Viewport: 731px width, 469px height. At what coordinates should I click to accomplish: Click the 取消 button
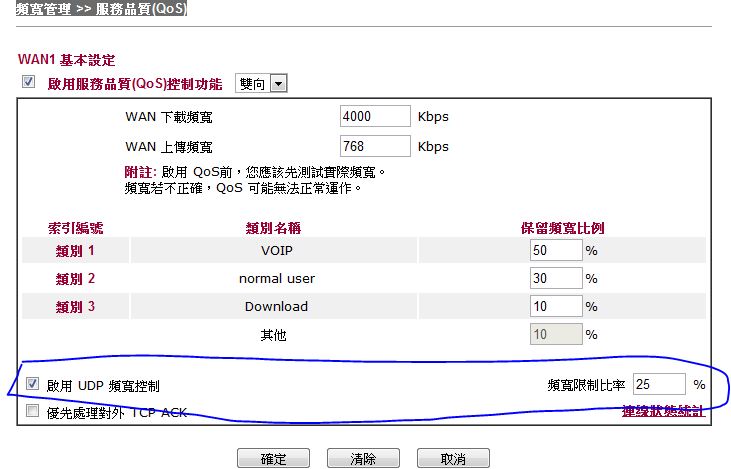pos(453,459)
